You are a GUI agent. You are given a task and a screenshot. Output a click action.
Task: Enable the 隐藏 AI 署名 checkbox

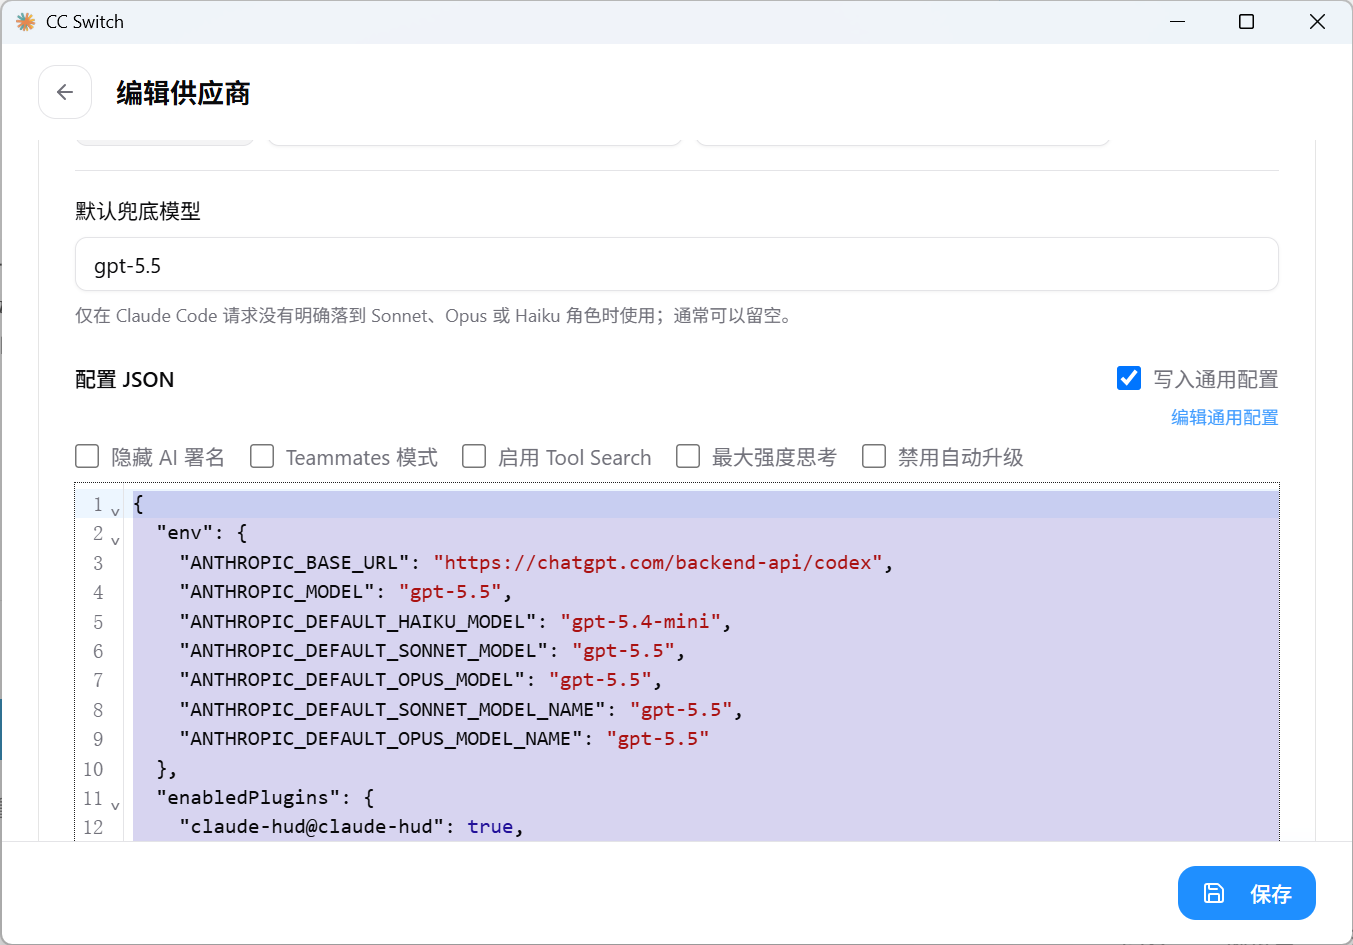pos(87,456)
